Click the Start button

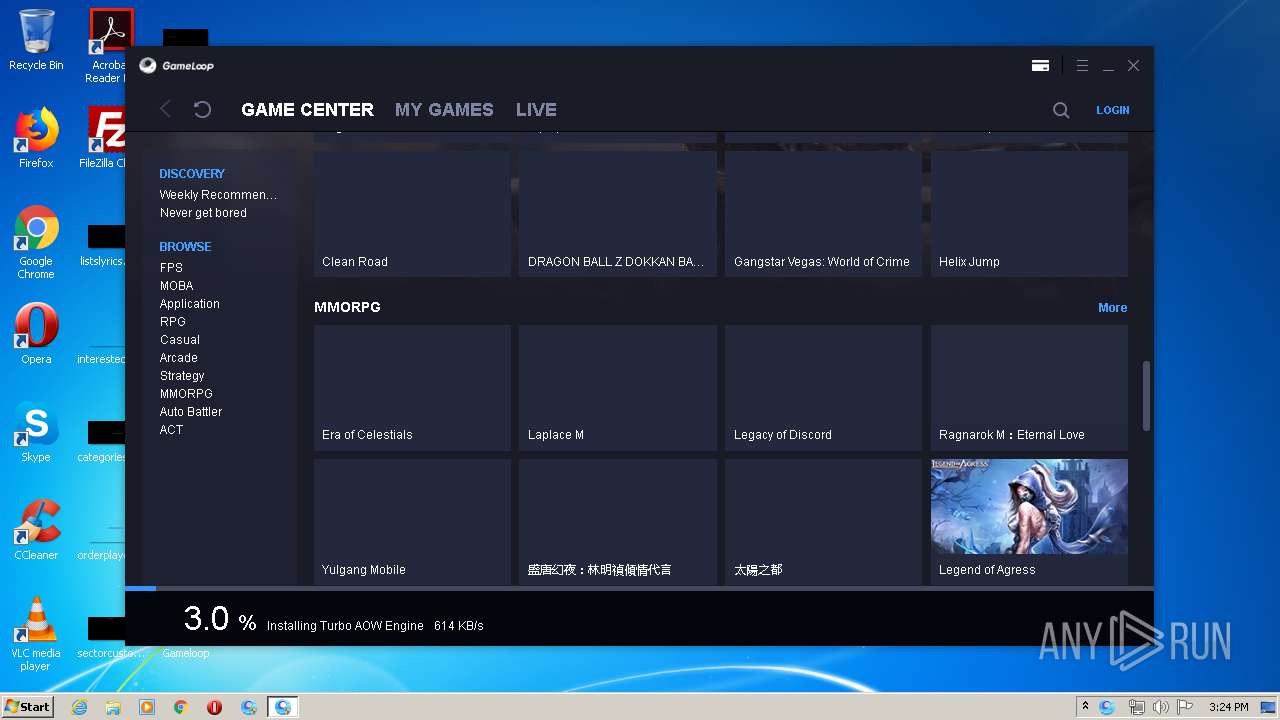(x=27, y=707)
